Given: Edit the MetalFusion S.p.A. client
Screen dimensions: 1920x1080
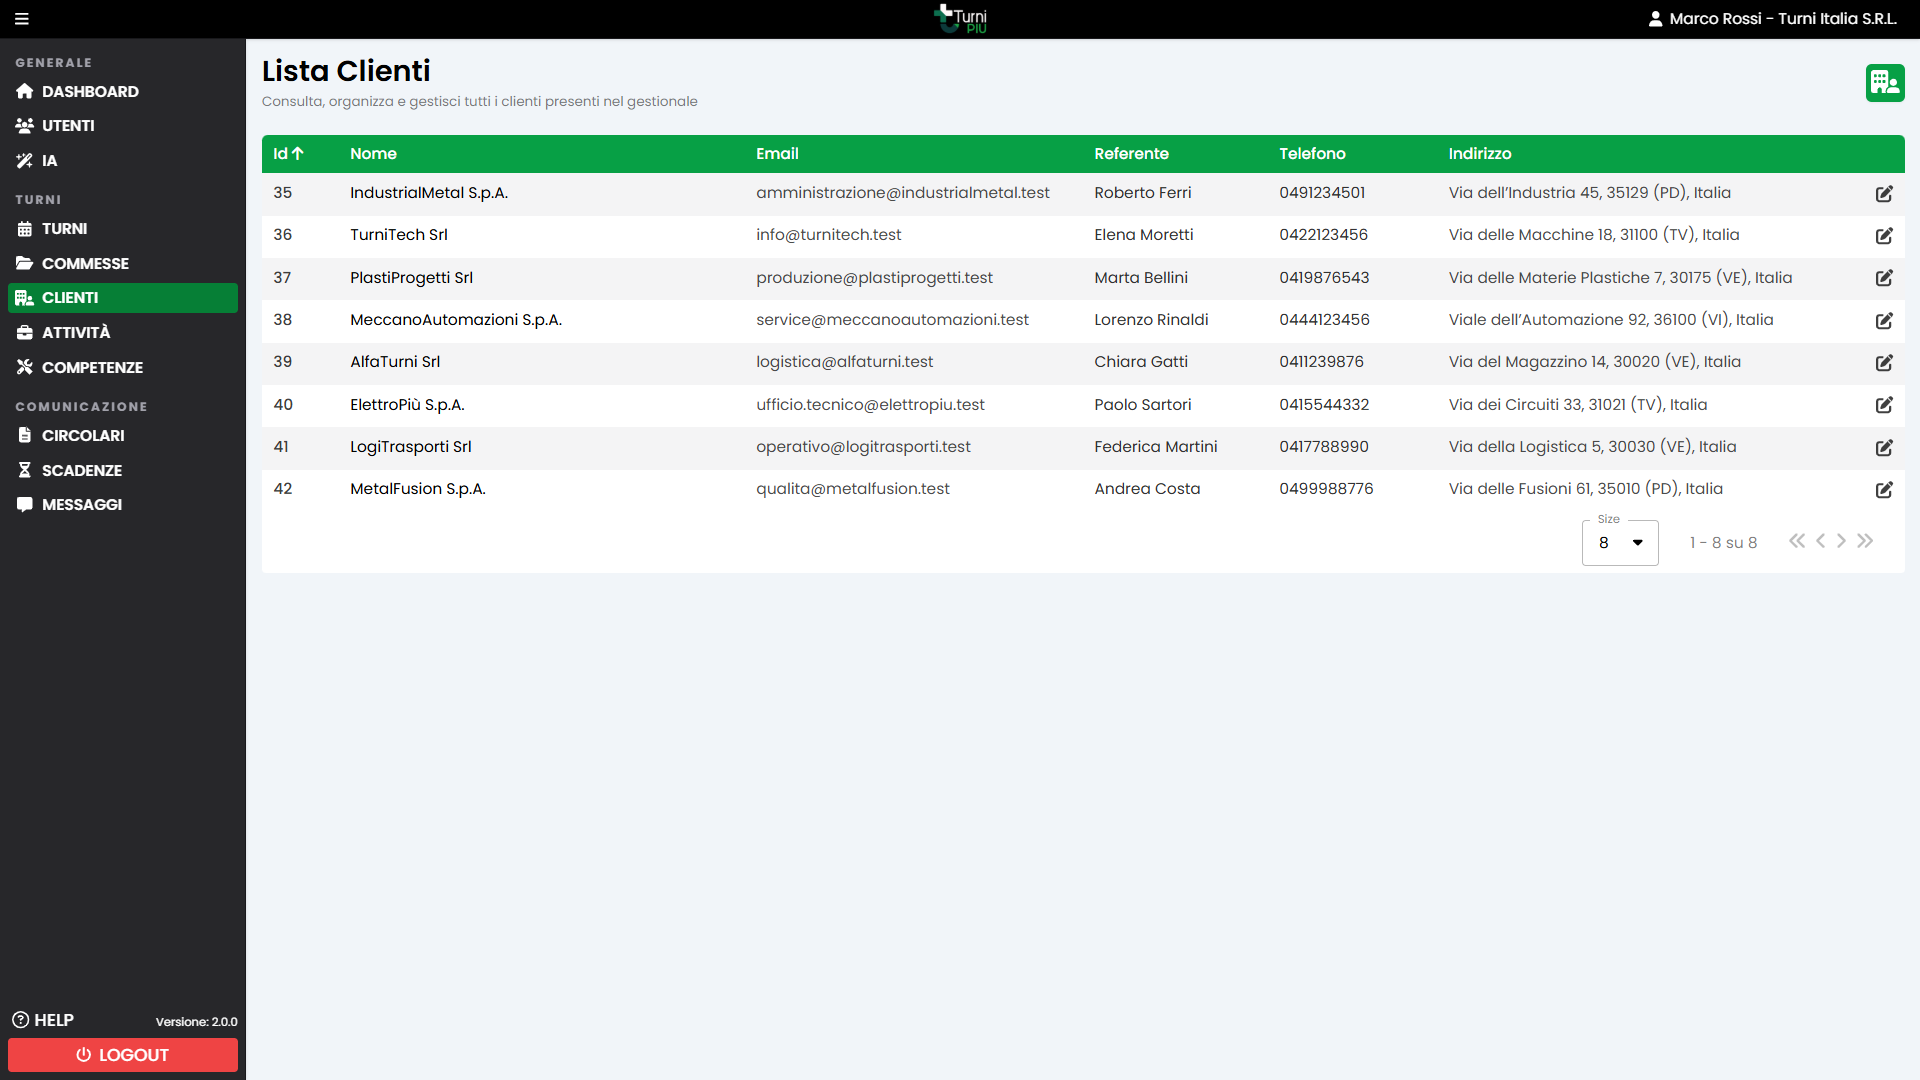Looking at the screenshot, I should tap(1884, 490).
